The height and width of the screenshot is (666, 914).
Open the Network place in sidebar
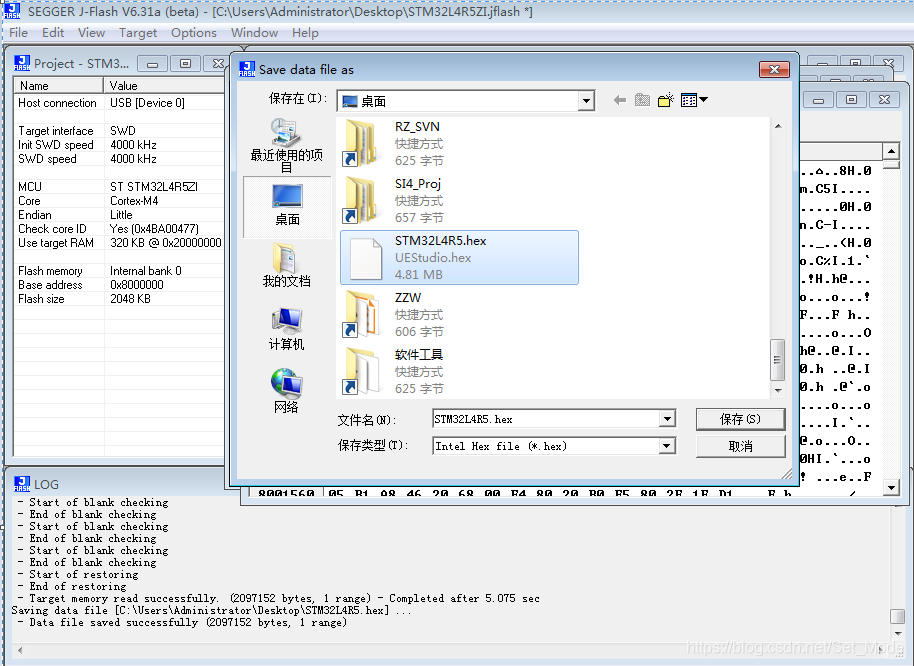(x=286, y=390)
